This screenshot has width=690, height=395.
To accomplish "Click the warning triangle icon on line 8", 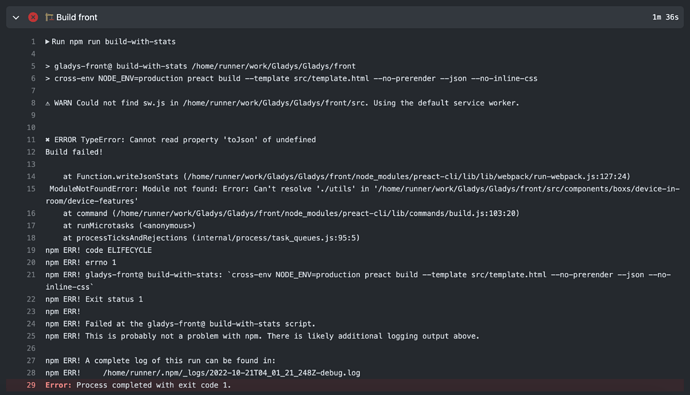I will tap(48, 103).
